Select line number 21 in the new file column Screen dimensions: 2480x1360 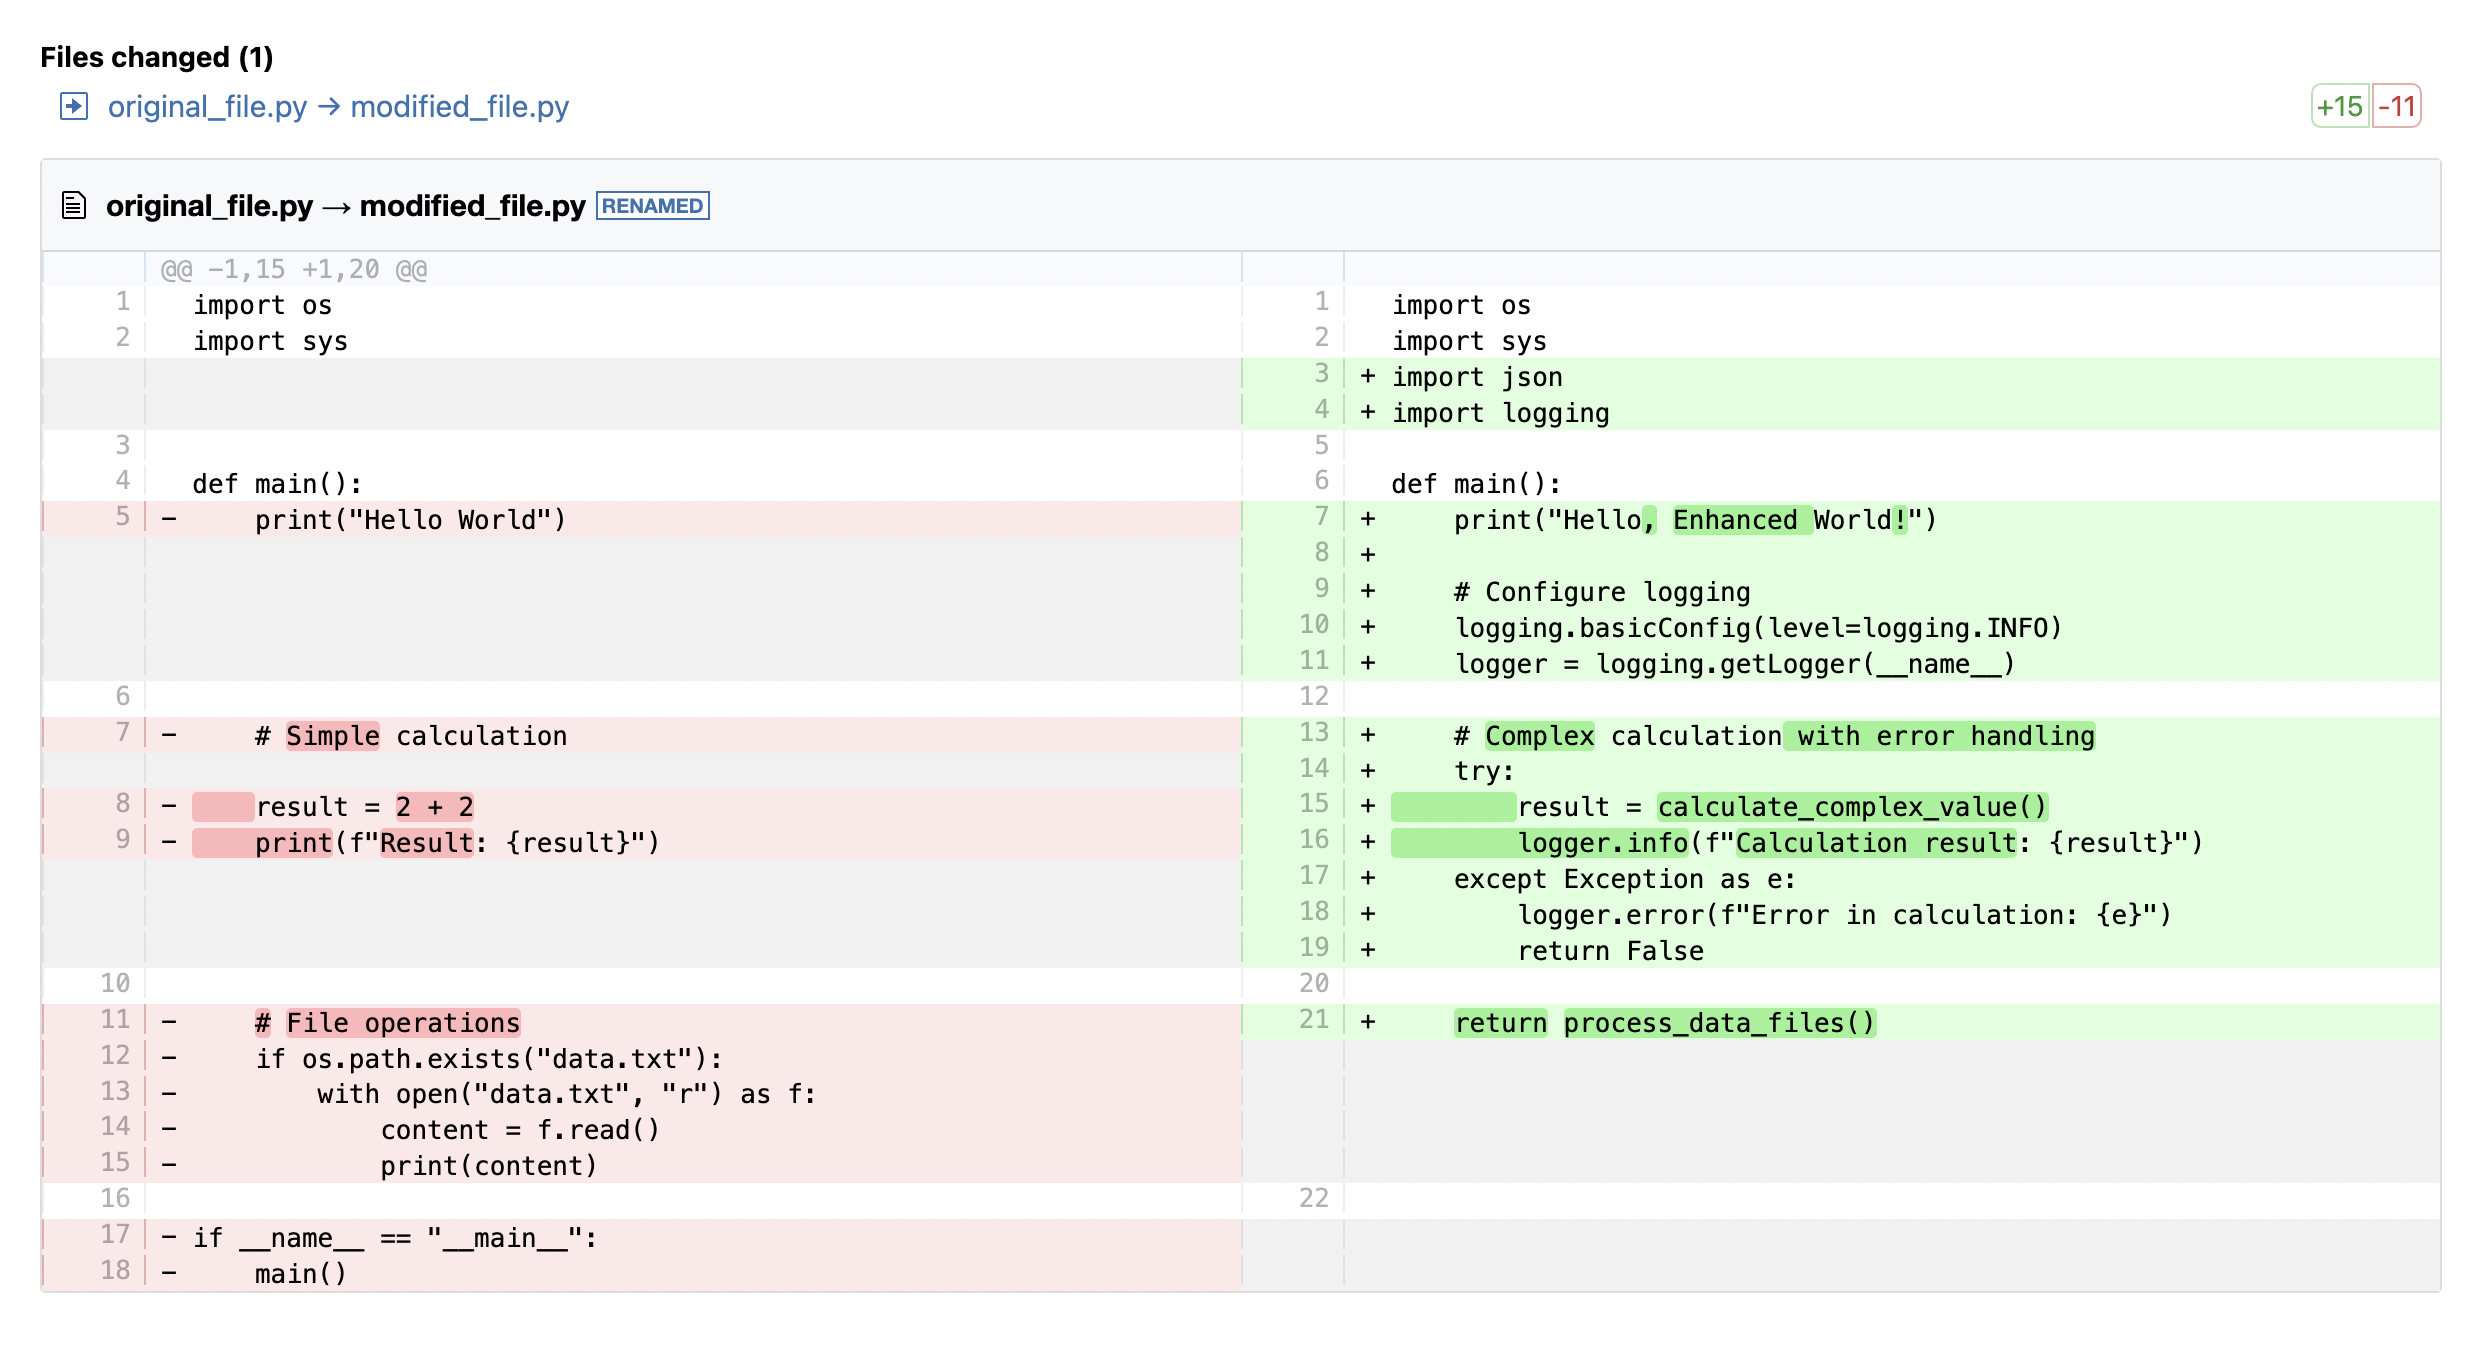pos(1316,1021)
